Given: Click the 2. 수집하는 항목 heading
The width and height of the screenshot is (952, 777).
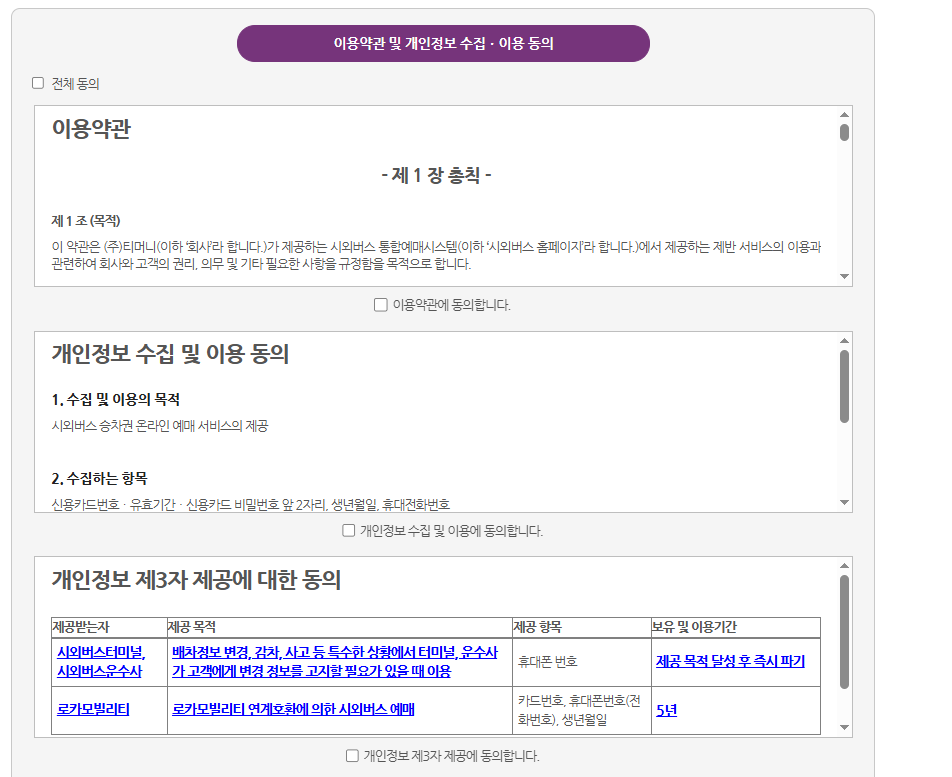Looking at the screenshot, I should click(99, 478).
